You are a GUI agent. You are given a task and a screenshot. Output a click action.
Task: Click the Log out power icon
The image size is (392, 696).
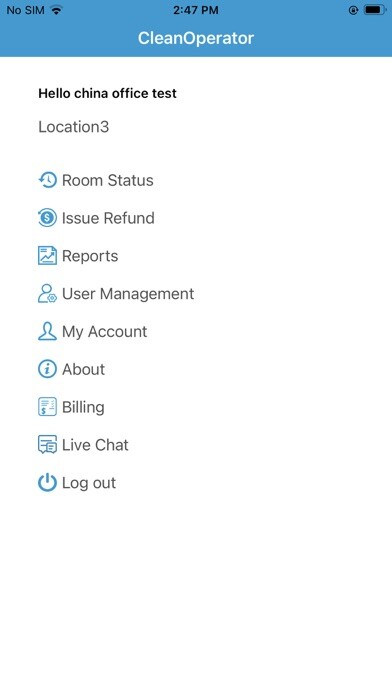(x=48, y=483)
